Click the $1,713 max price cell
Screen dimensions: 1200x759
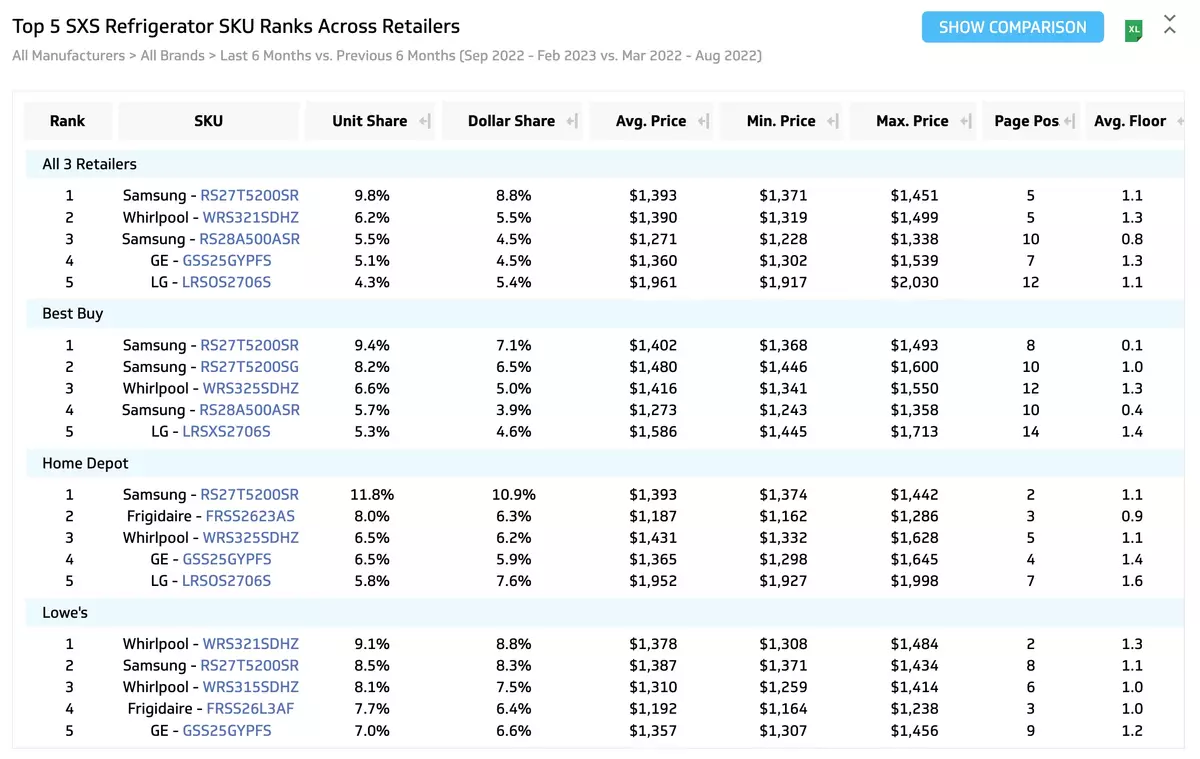pyautogui.click(x=915, y=432)
